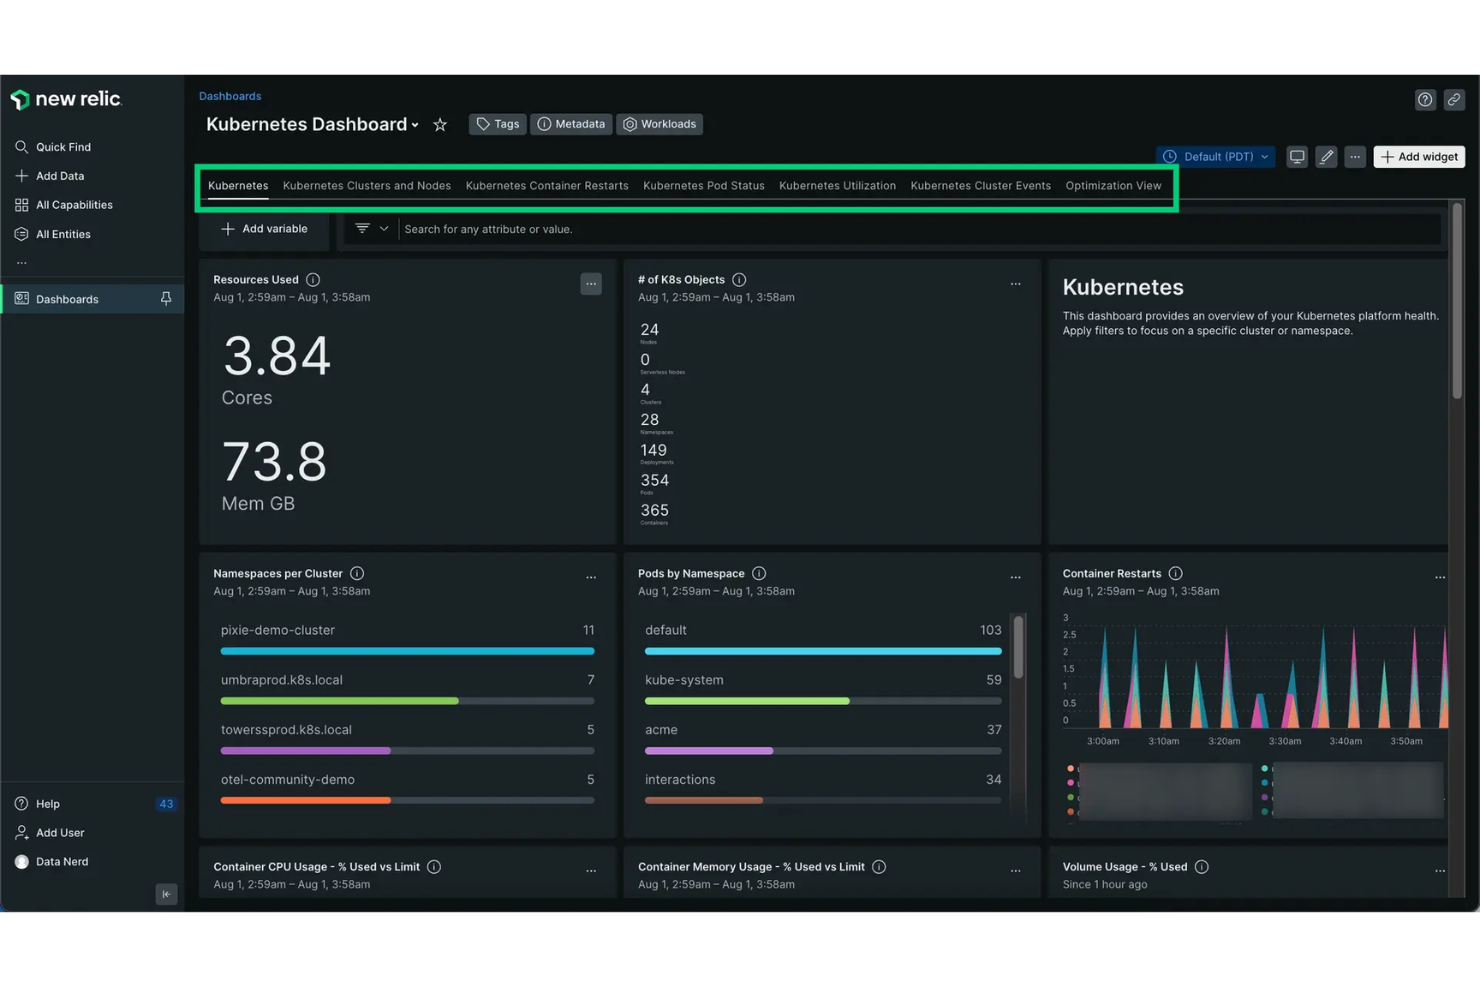Image resolution: width=1480 pixels, height=987 pixels.
Task: Collapse the left navigation sidebar
Action: coord(166,894)
